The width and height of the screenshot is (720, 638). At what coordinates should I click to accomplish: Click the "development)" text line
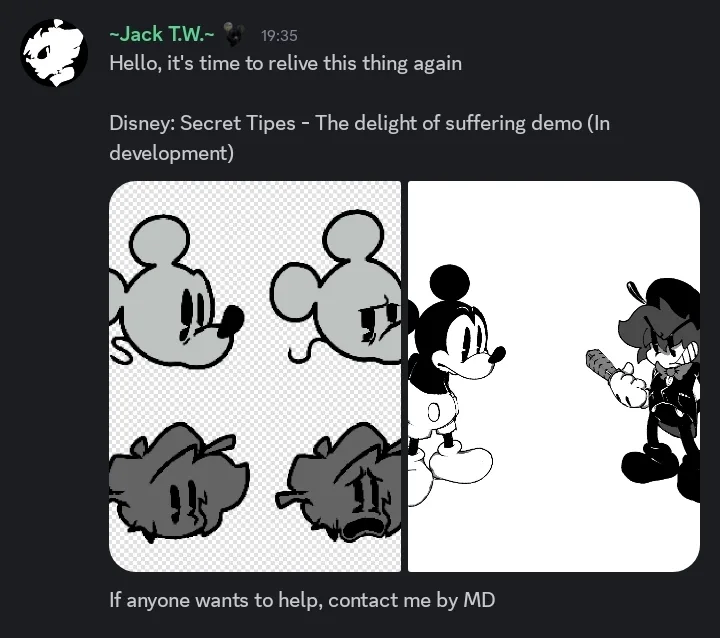pyautogui.click(x=172, y=153)
